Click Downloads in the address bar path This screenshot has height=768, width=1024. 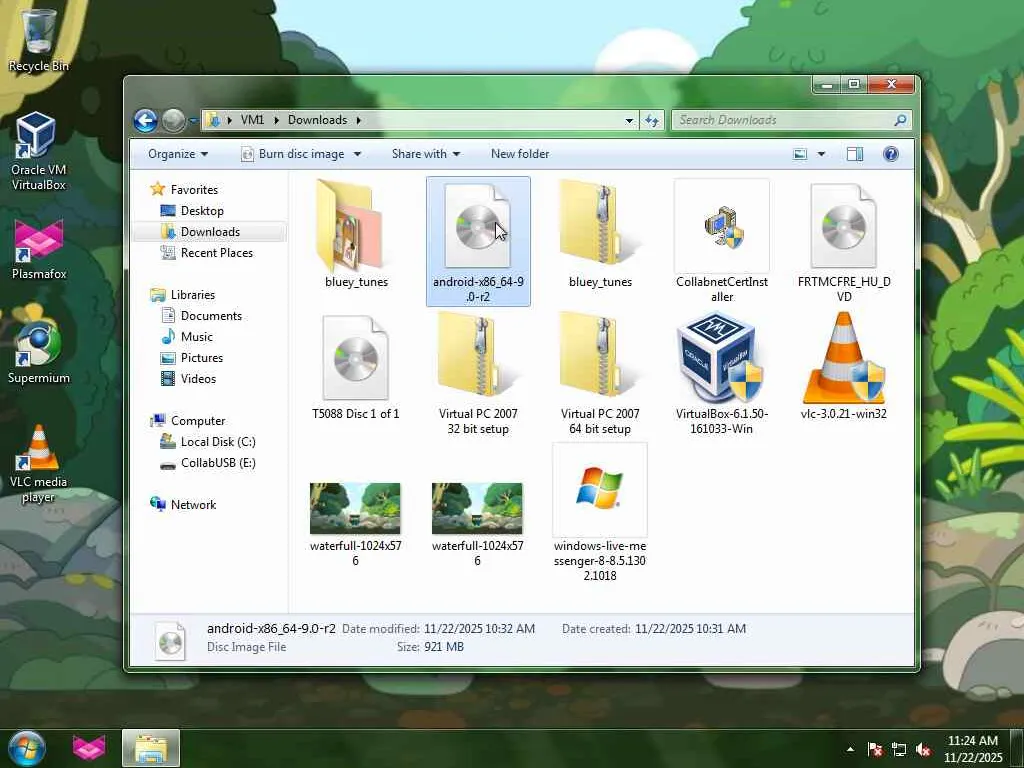[317, 120]
